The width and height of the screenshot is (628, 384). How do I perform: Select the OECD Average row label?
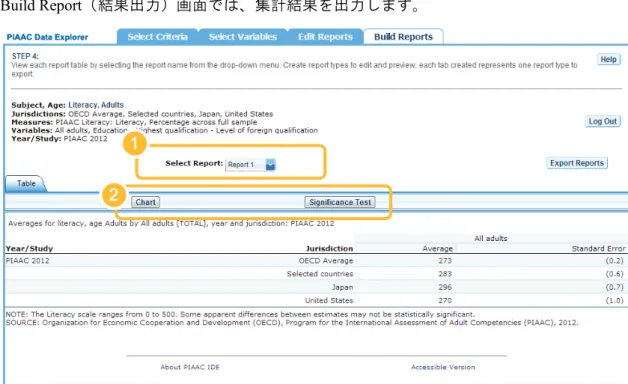click(x=326, y=261)
